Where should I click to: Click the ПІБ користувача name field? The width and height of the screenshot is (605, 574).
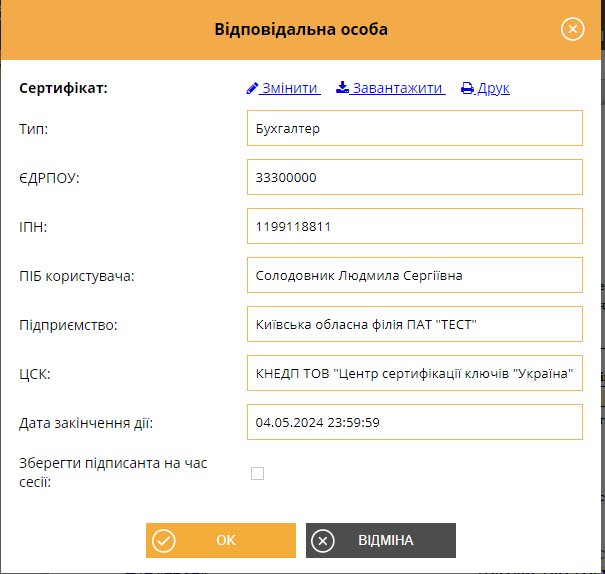[415, 275]
